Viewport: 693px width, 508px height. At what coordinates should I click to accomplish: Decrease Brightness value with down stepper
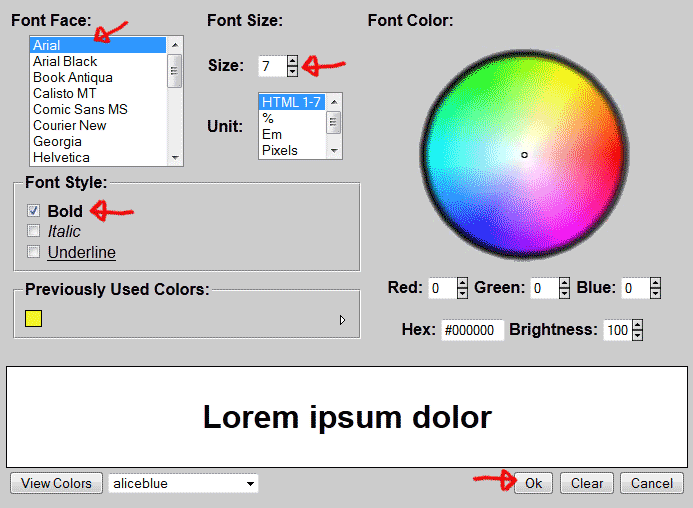pos(638,335)
